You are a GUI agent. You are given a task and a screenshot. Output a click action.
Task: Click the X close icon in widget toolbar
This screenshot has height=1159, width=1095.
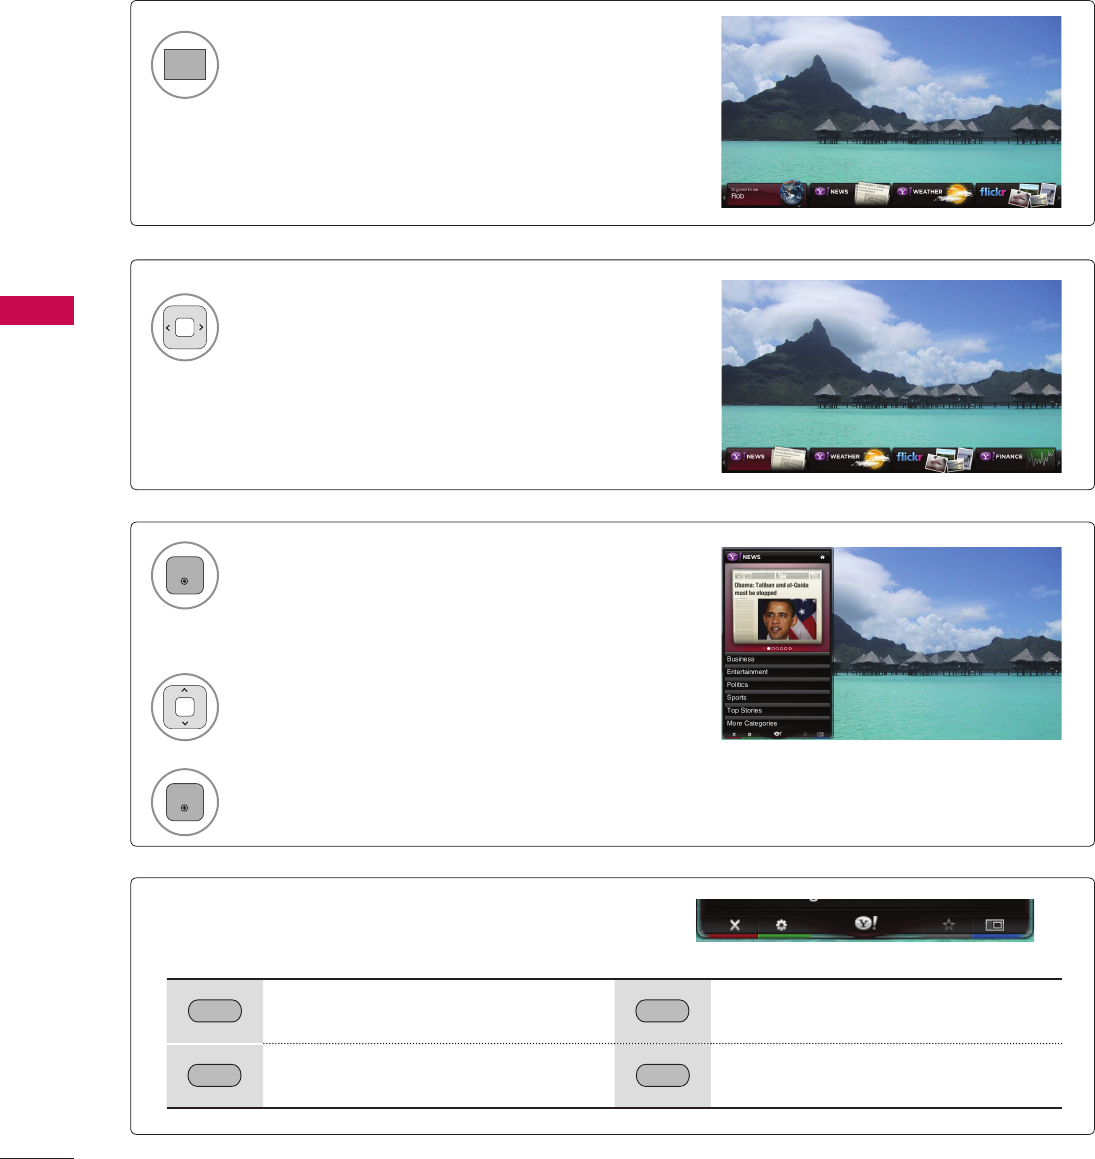[x=734, y=925]
